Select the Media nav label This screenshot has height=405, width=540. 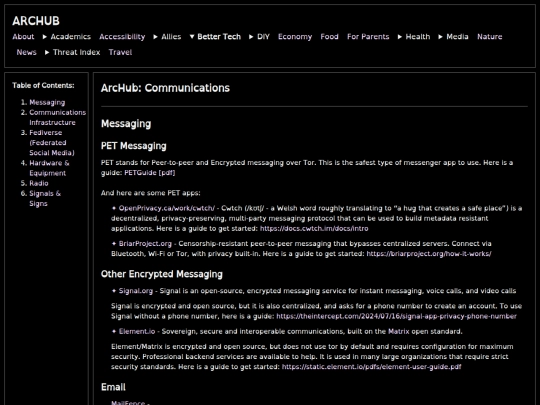coord(457,37)
